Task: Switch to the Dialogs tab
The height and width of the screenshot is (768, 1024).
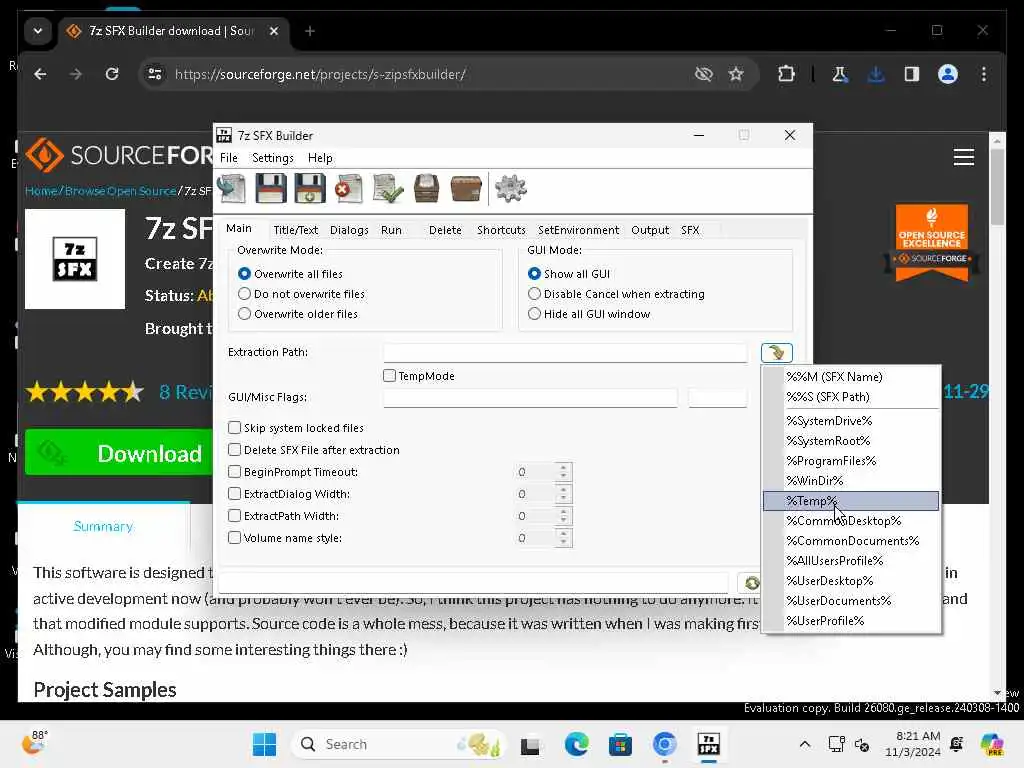Action: click(349, 230)
